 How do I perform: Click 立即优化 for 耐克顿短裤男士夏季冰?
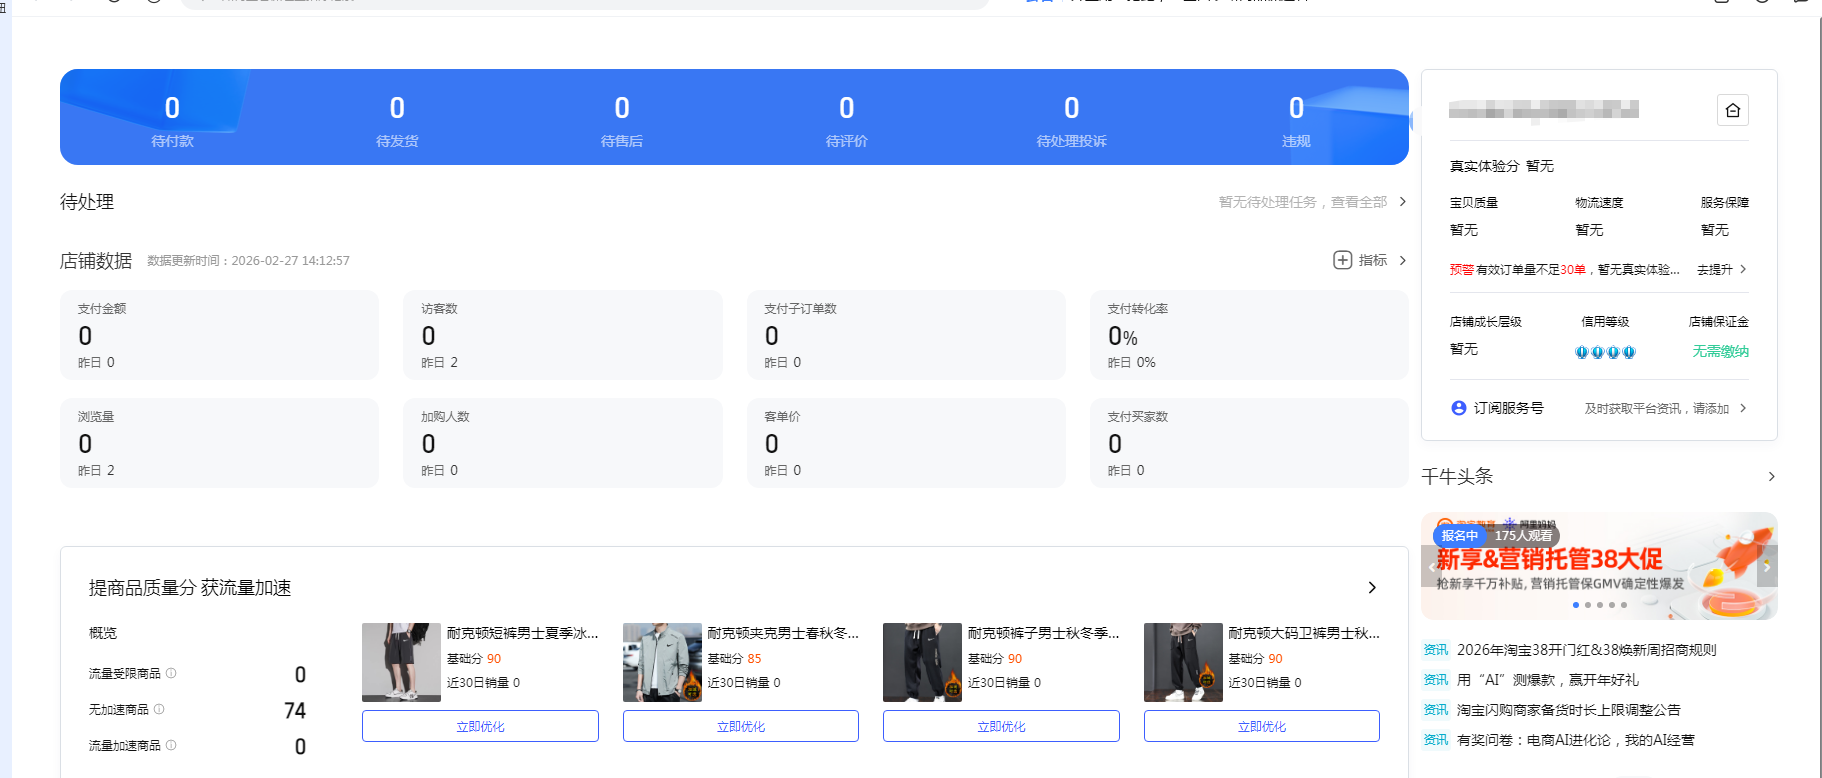tap(480, 726)
